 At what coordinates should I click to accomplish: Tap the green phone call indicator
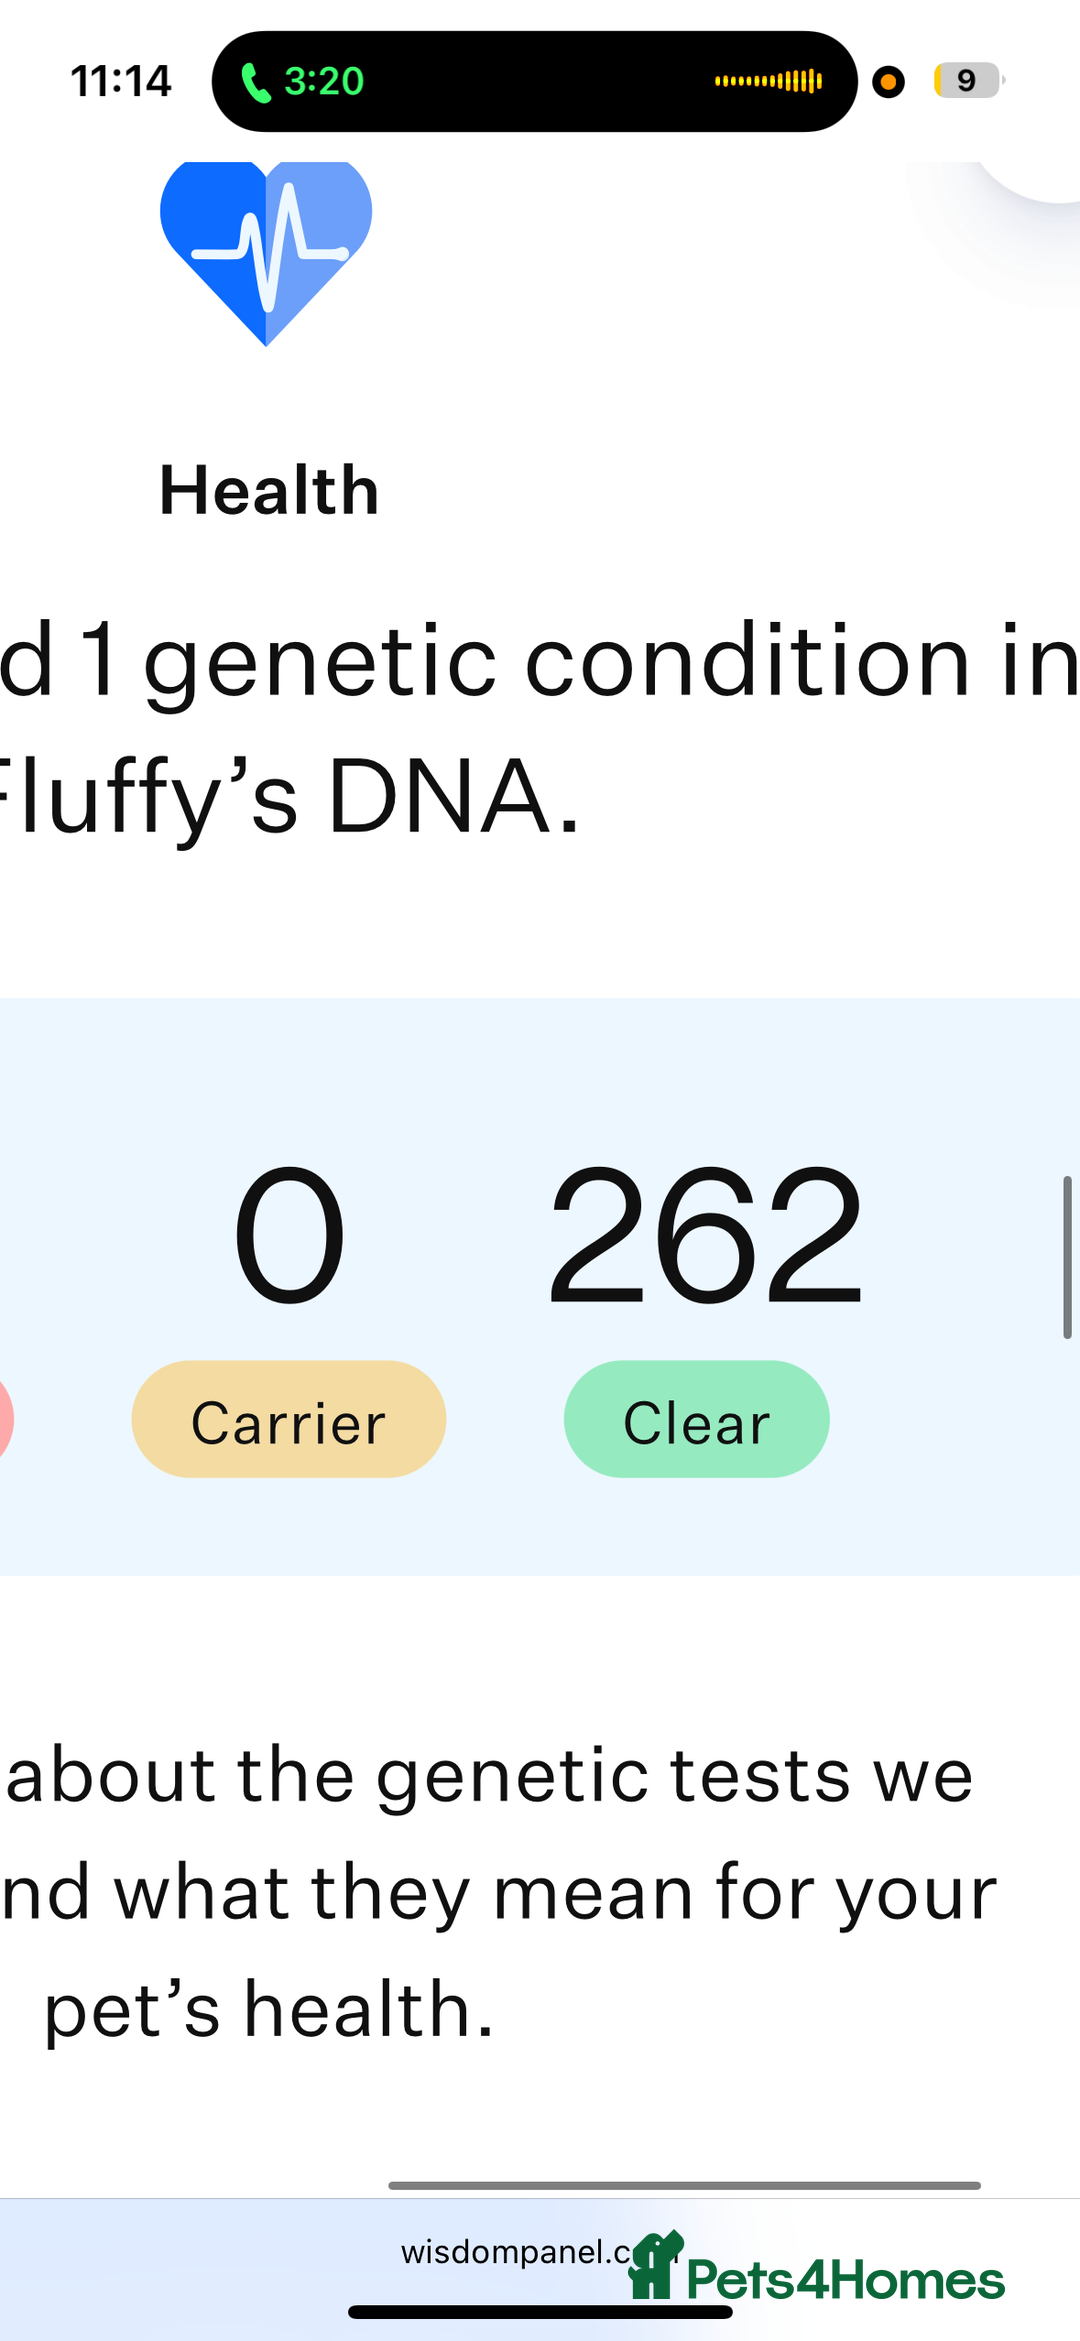[256, 82]
